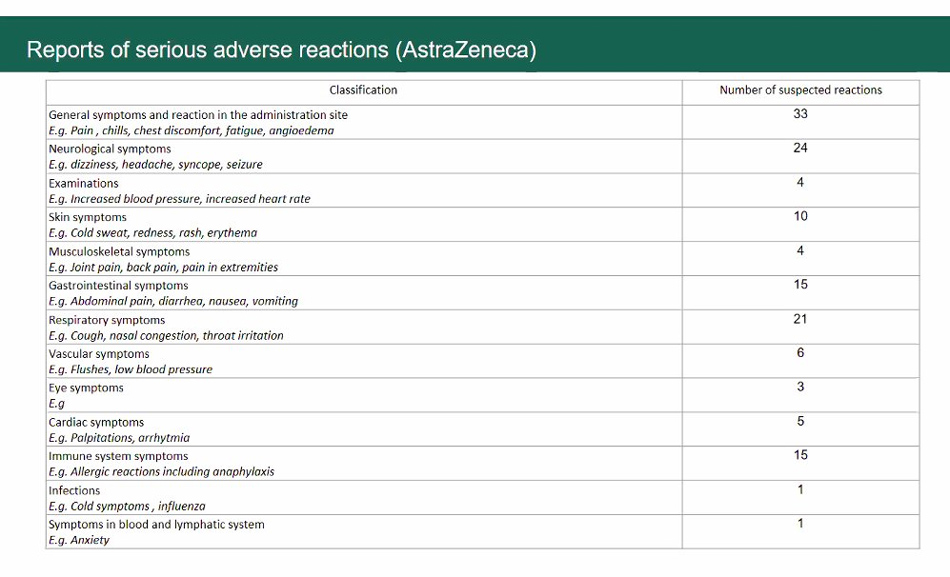Select the value 5 for Cardiac symptoms
Screen dimensions: 950x577
coord(800,421)
